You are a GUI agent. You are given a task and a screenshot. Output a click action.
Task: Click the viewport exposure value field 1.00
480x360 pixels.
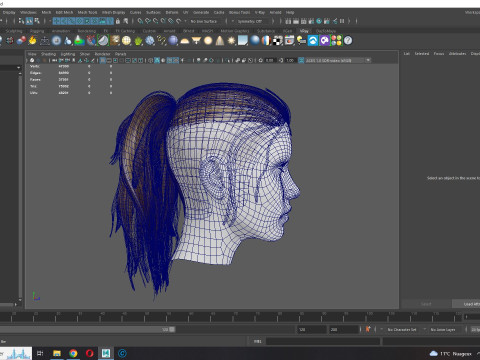point(290,60)
